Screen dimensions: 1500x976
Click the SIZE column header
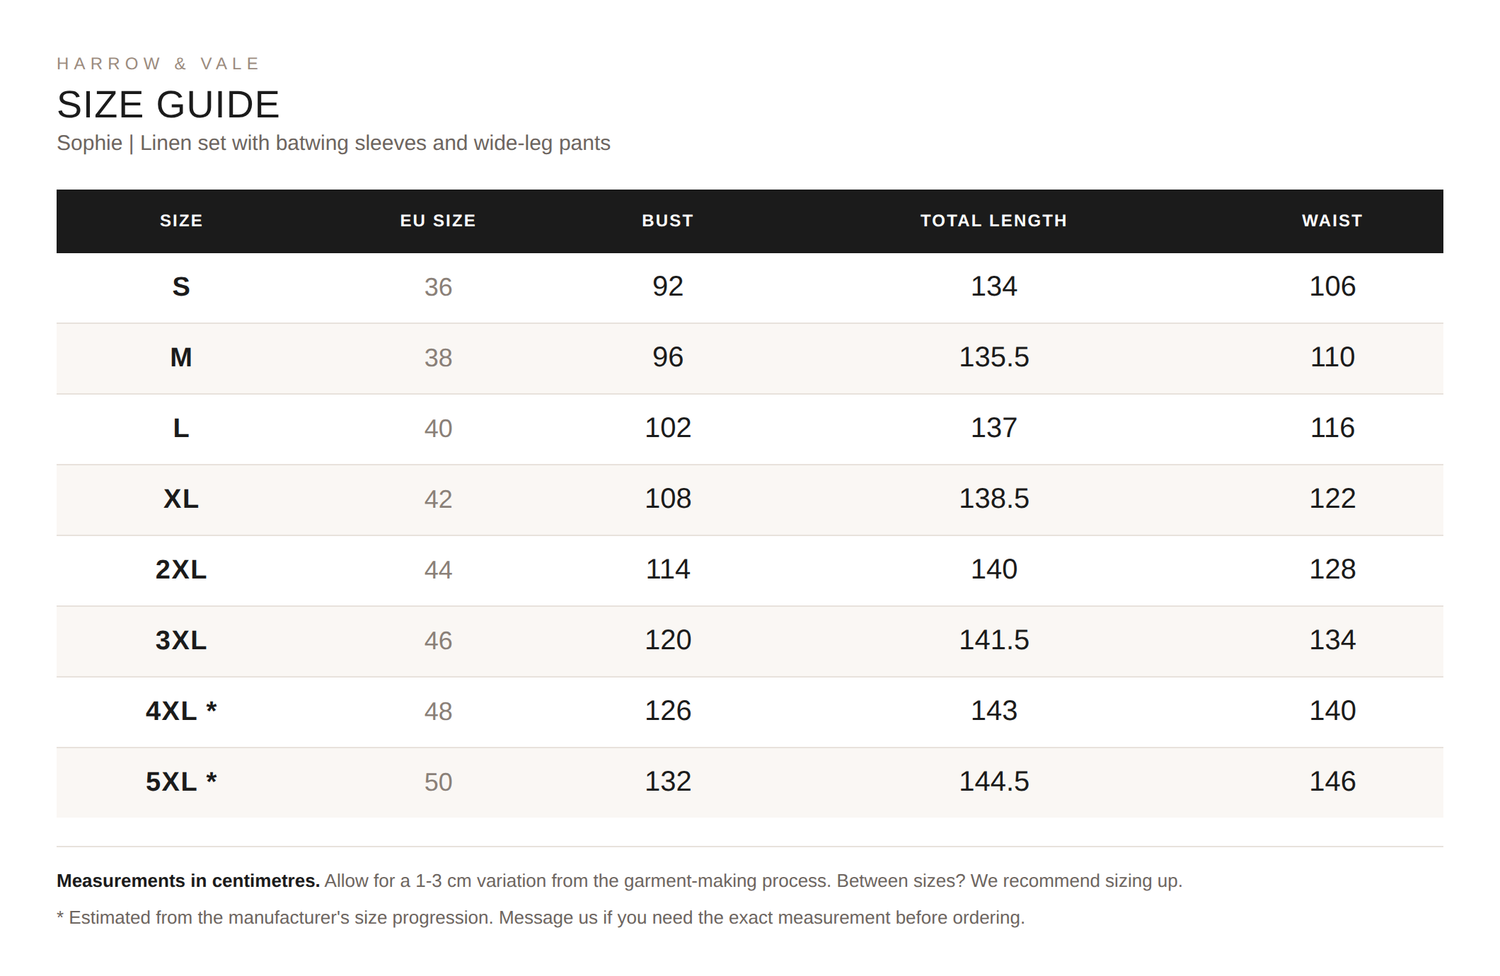click(x=181, y=221)
